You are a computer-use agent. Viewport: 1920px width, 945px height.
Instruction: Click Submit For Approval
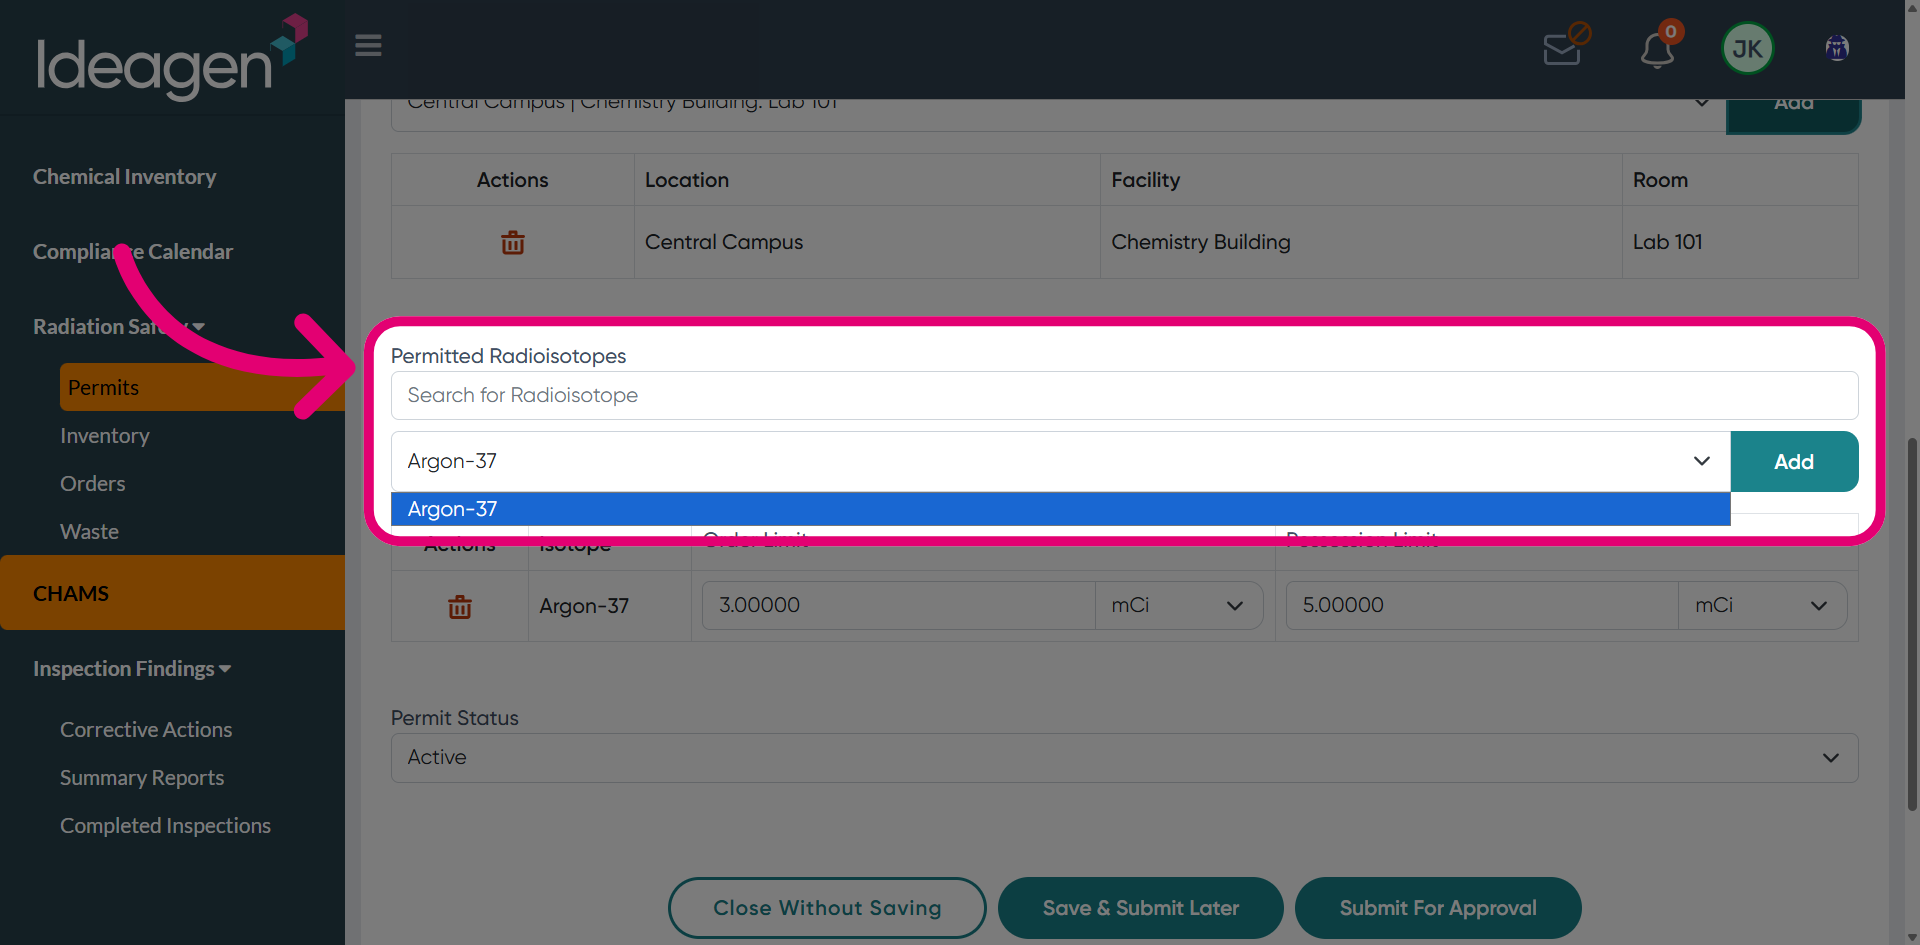[1438, 908]
